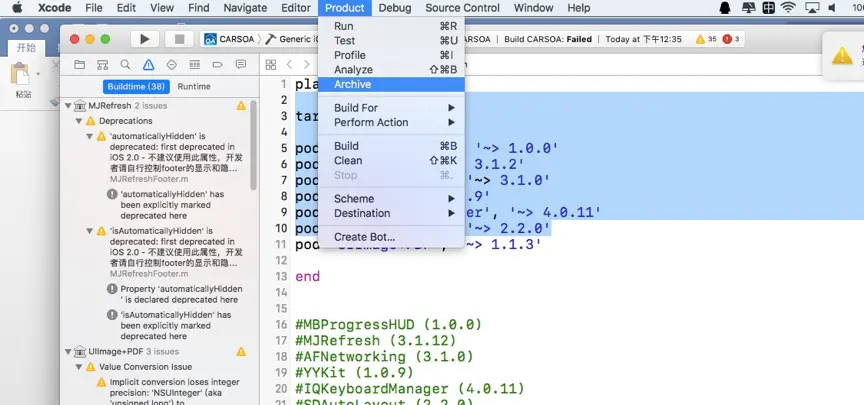The height and width of the screenshot is (405, 864).
Task: Select Generic iOS Device destination hammer icon
Action: 271,39
